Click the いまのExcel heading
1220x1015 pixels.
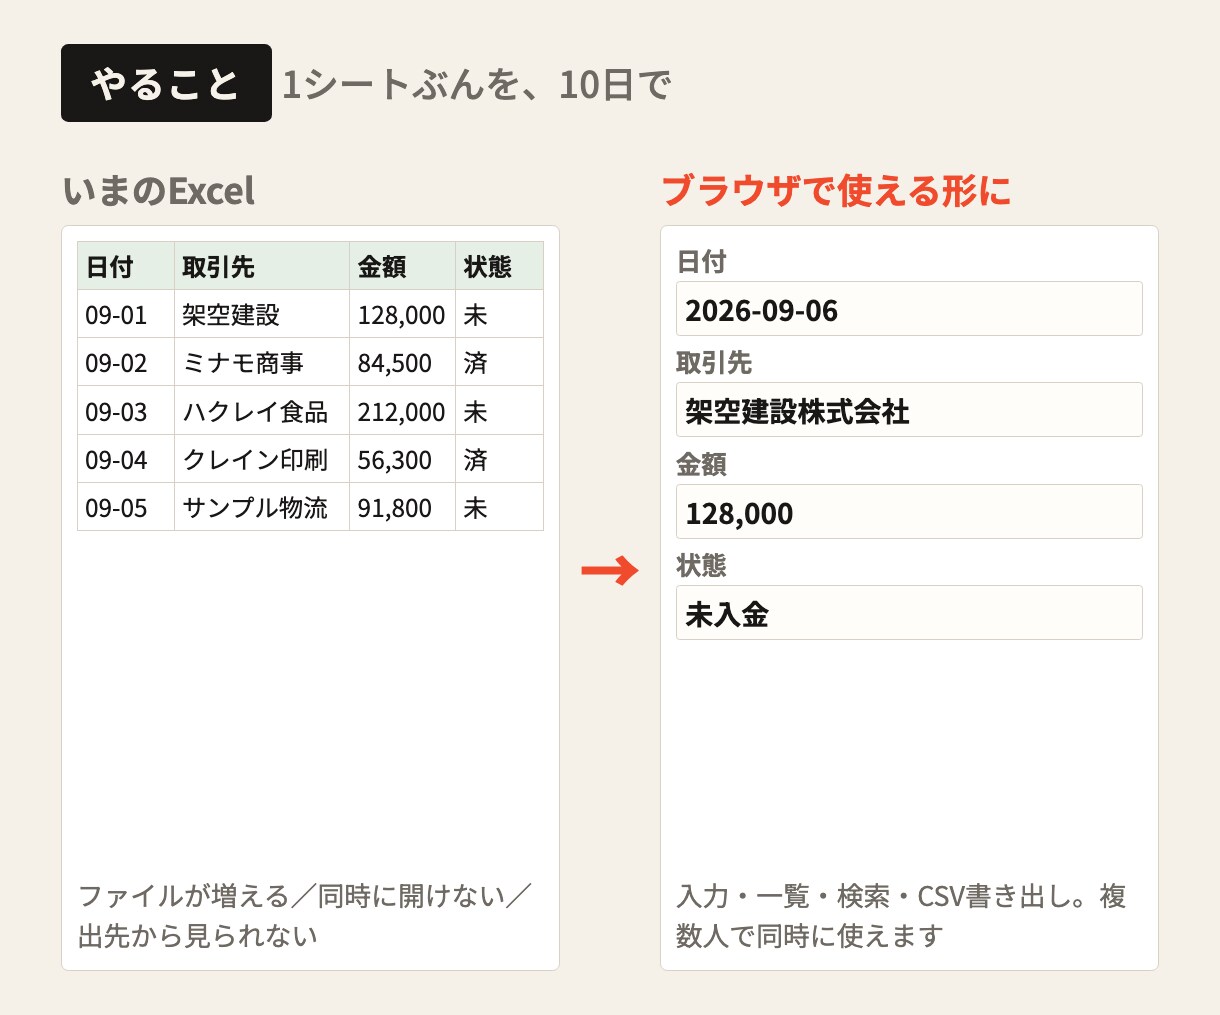159,190
